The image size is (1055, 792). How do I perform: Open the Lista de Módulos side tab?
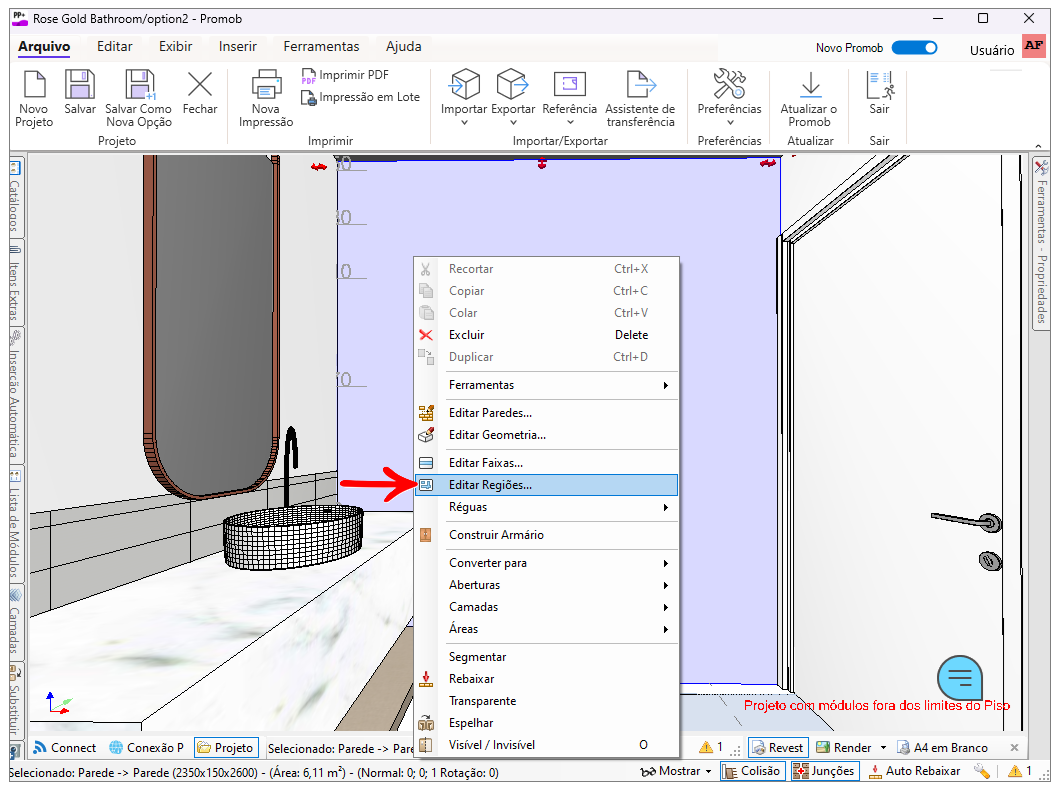[15, 525]
